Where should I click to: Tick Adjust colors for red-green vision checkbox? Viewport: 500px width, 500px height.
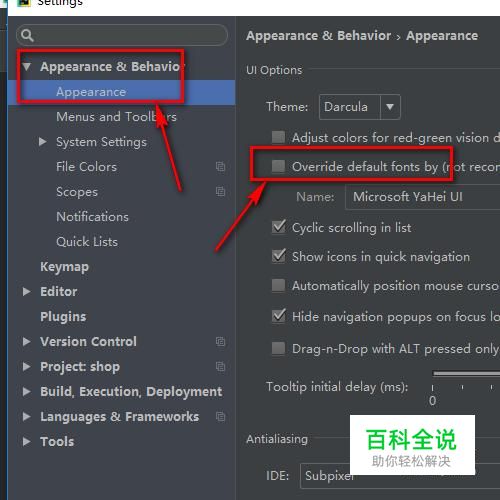pyautogui.click(x=278, y=137)
